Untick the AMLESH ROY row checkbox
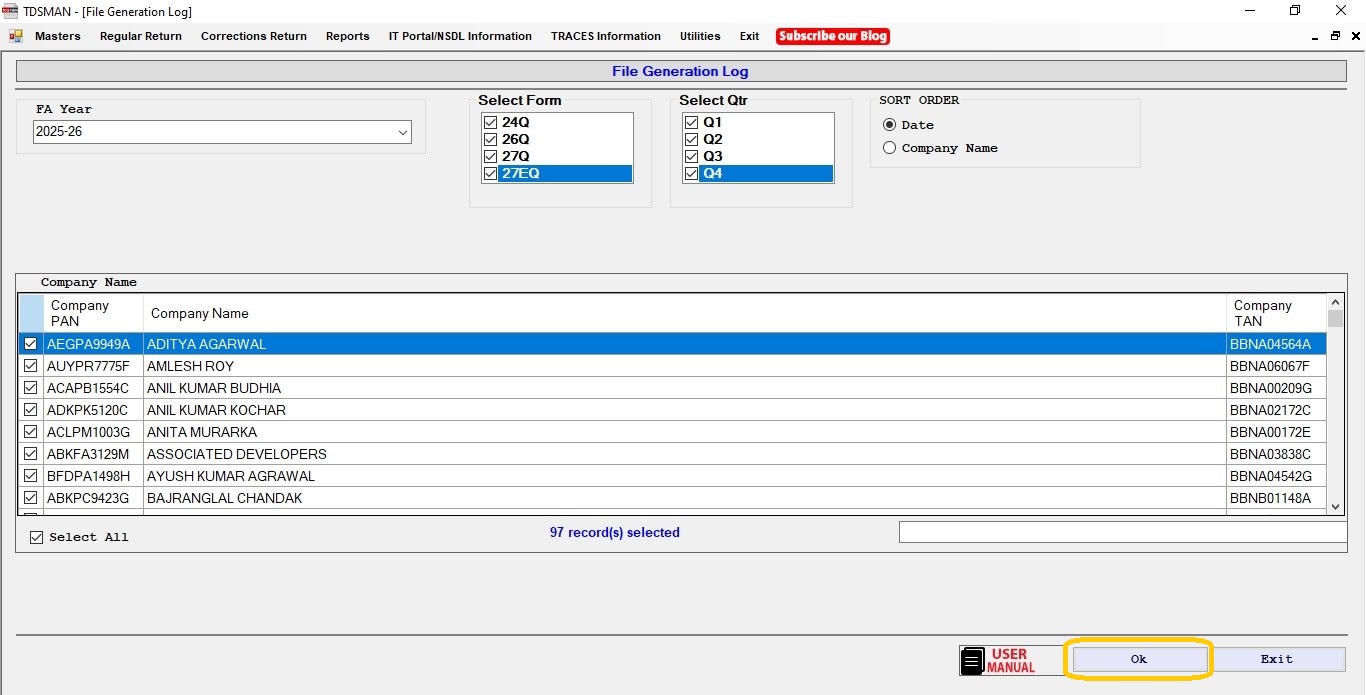This screenshot has width=1366, height=695. point(31,366)
